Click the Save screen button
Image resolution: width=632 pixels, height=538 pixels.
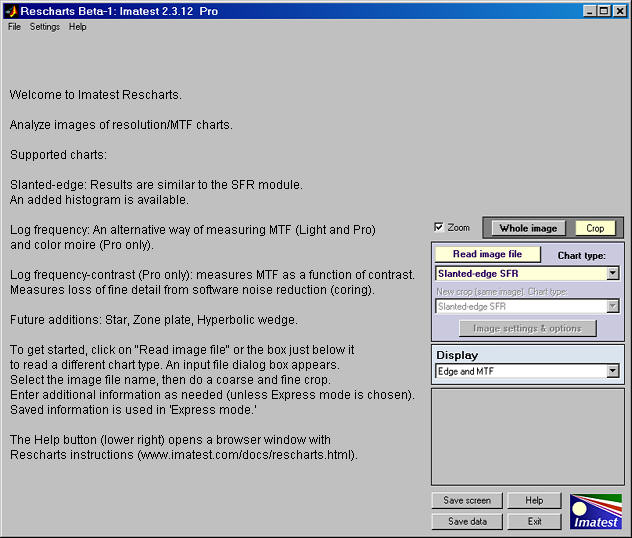pos(467,501)
